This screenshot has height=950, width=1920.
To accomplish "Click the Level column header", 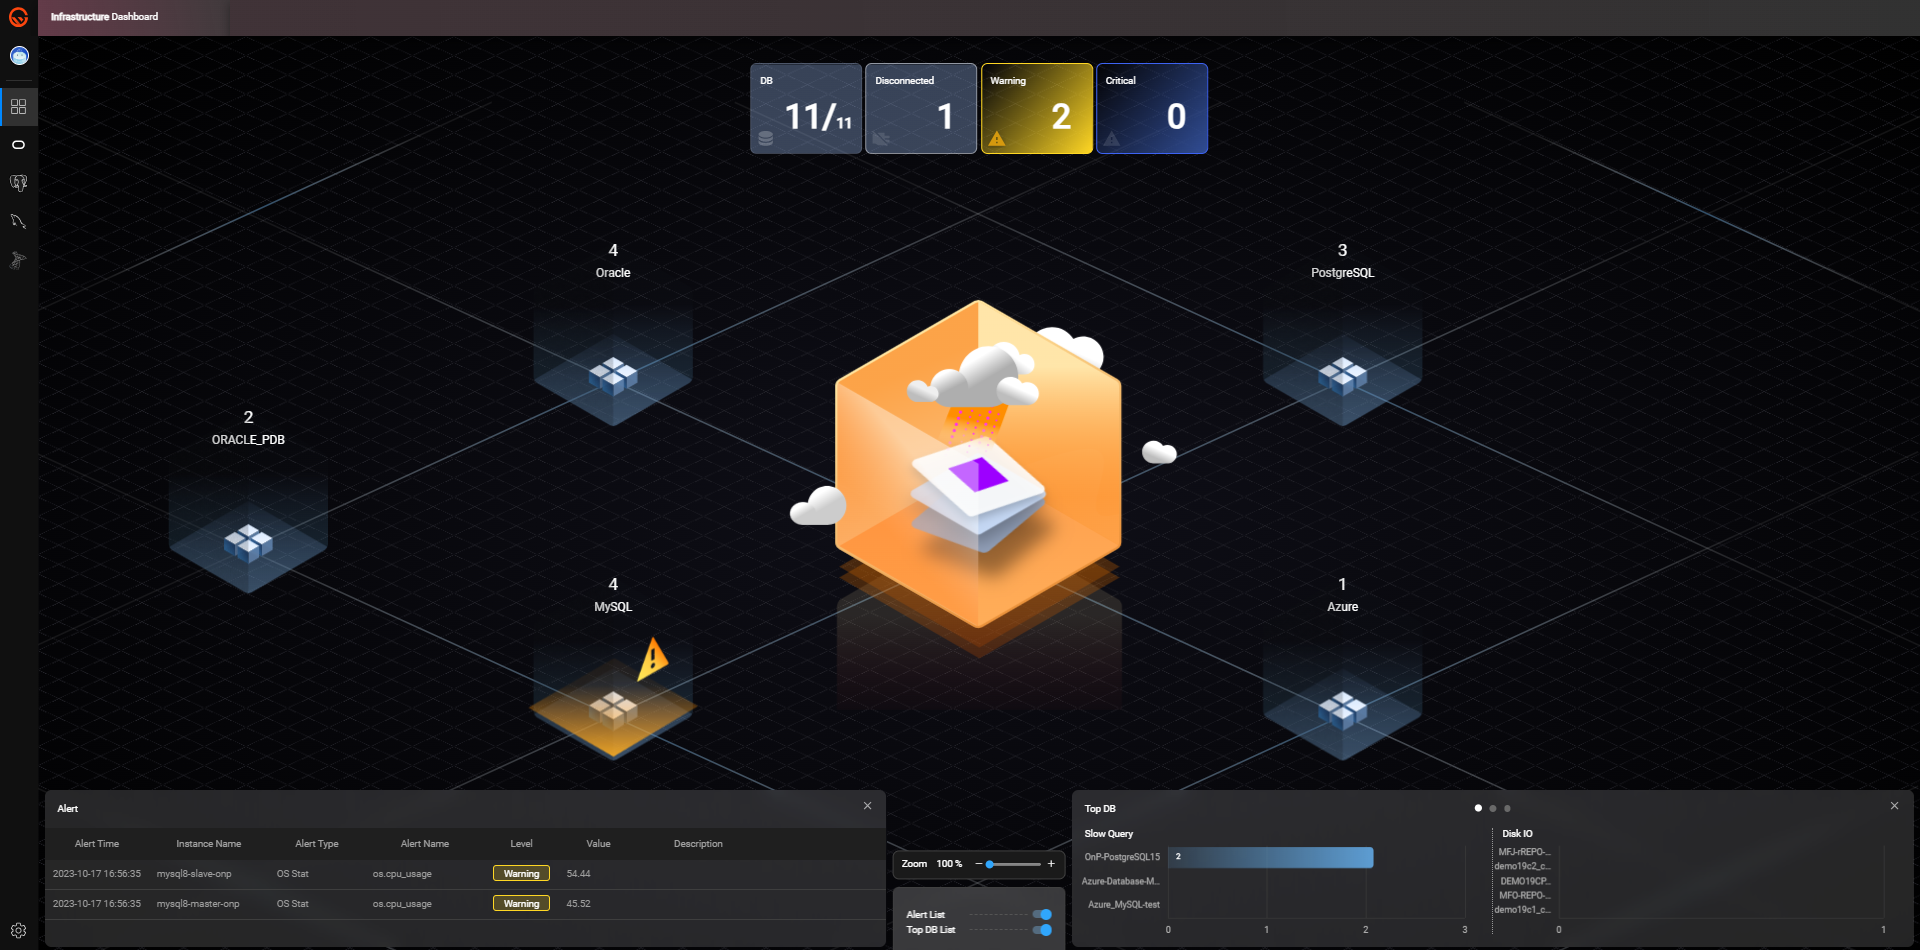I will coord(521,844).
